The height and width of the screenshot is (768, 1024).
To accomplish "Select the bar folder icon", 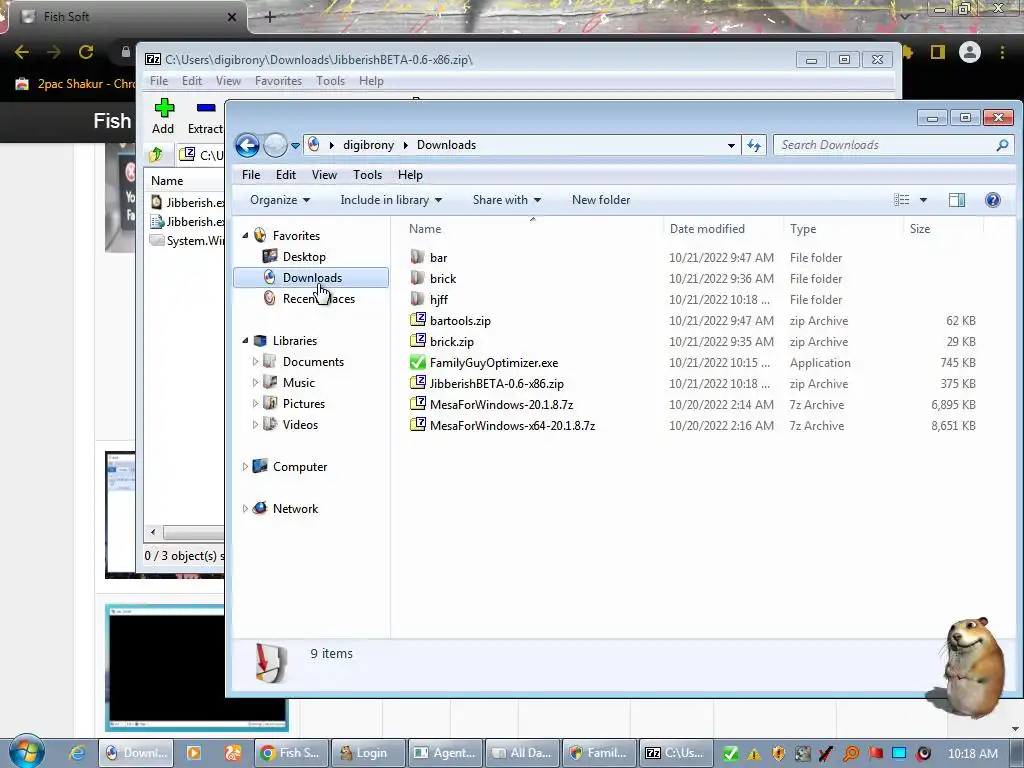I will point(417,257).
